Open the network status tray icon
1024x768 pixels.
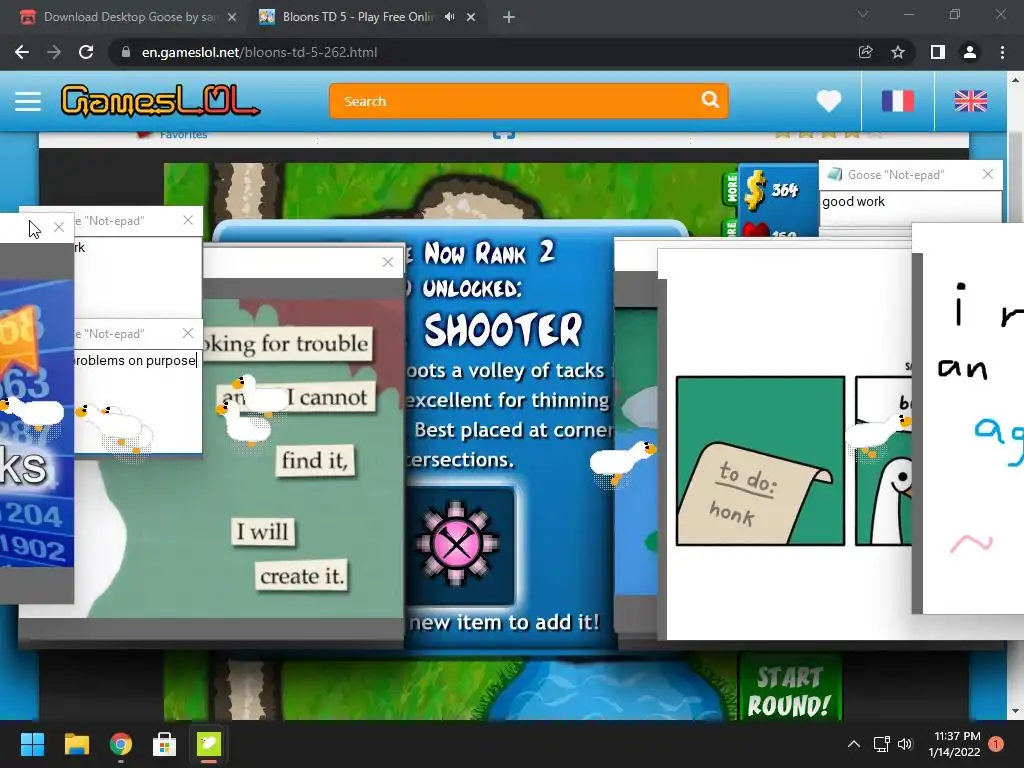882,744
